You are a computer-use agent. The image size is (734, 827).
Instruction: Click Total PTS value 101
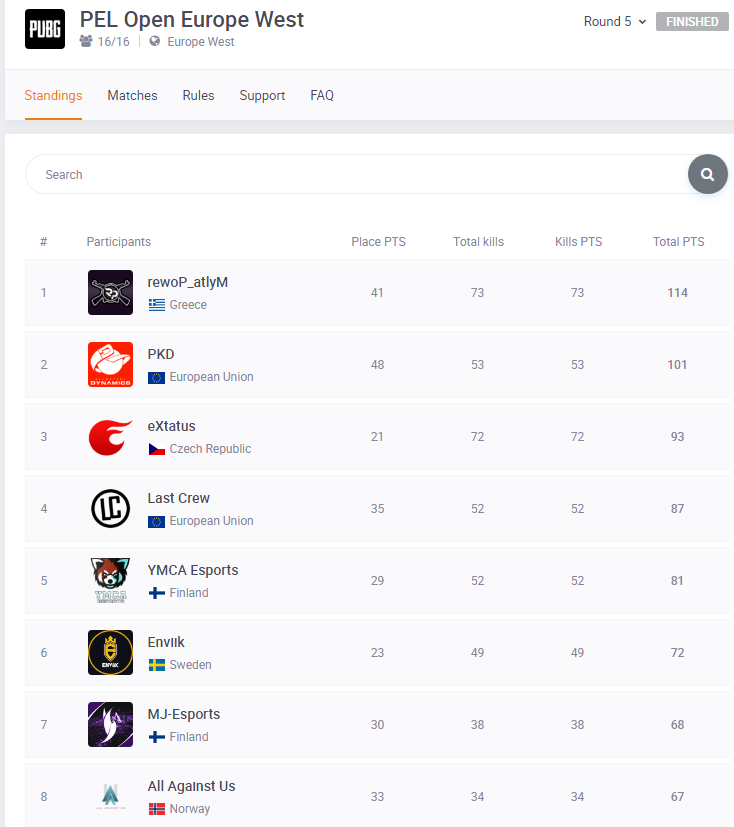pos(677,364)
